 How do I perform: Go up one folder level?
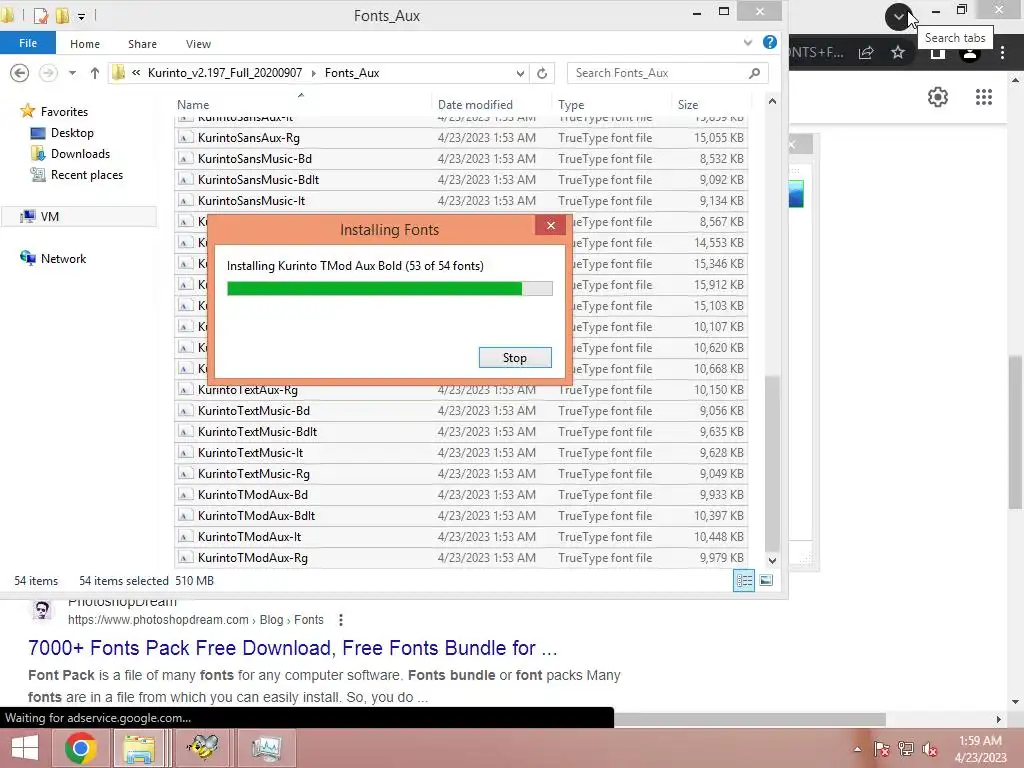click(x=95, y=73)
